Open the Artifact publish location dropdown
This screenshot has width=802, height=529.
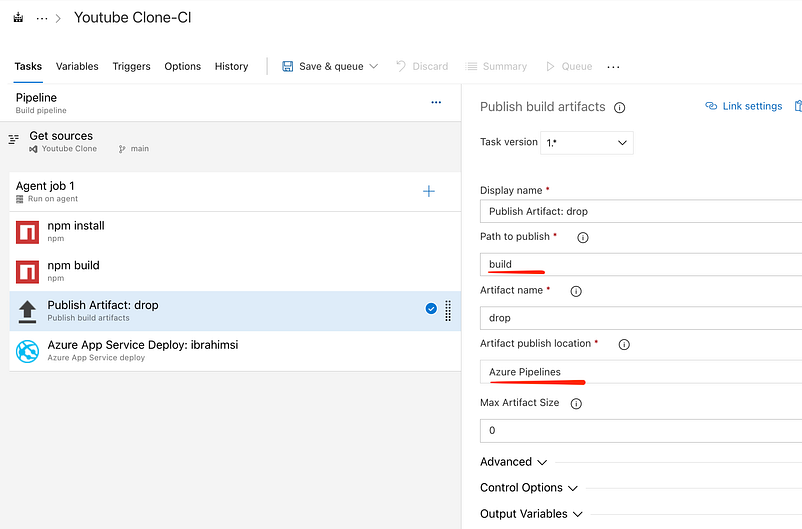[641, 372]
